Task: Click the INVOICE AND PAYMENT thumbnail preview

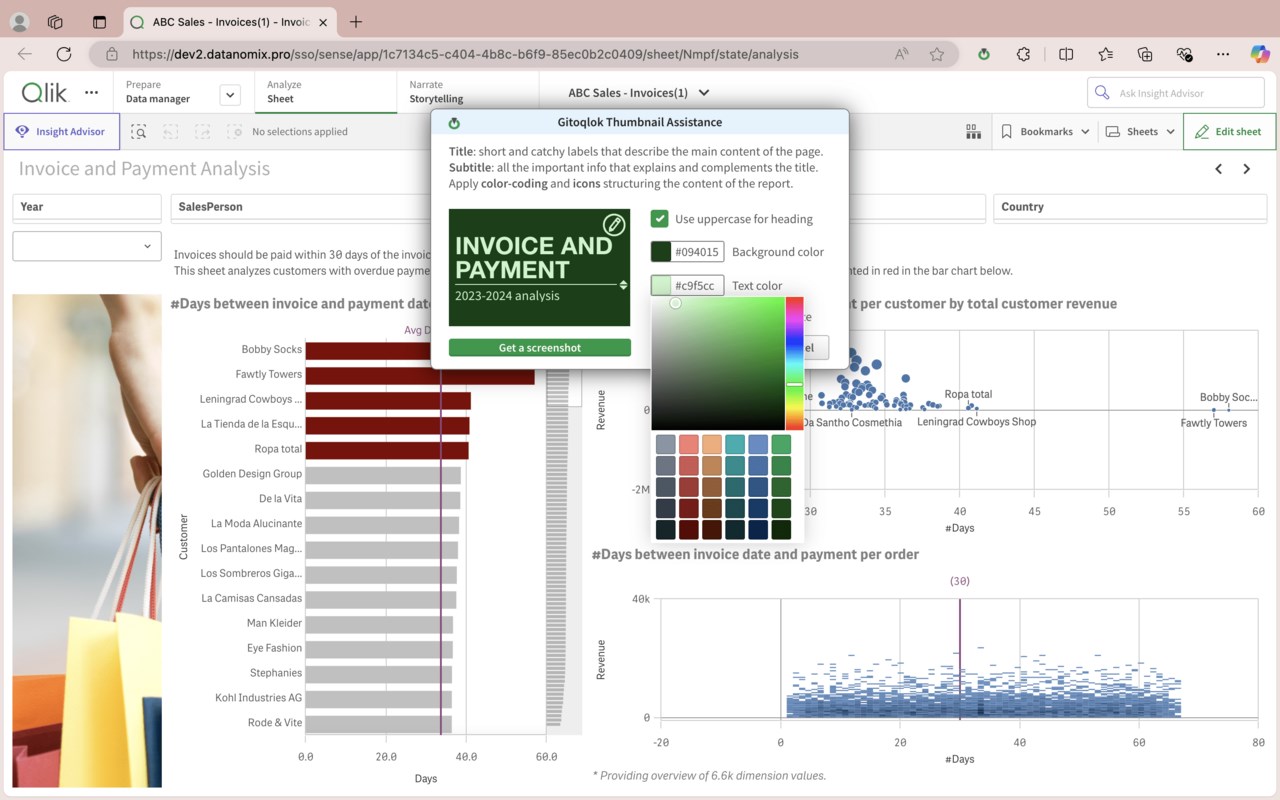Action: tap(540, 267)
